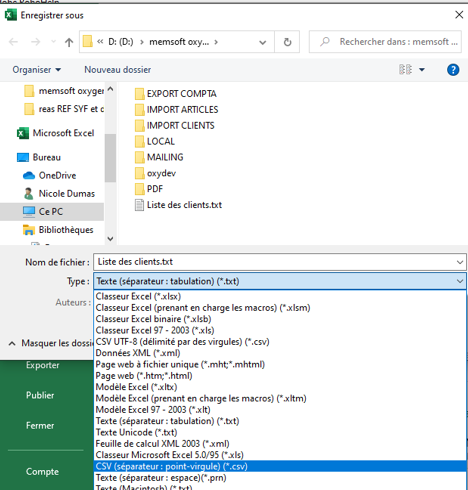Choose Texte Unicode (*.txt) type
The height and width of the screenshot is (490, 468).
pos(280,432)
